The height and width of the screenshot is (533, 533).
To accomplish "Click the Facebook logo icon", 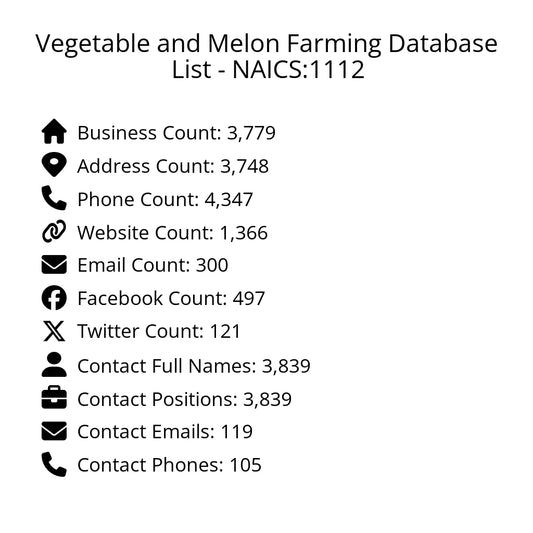I will 54,298.
